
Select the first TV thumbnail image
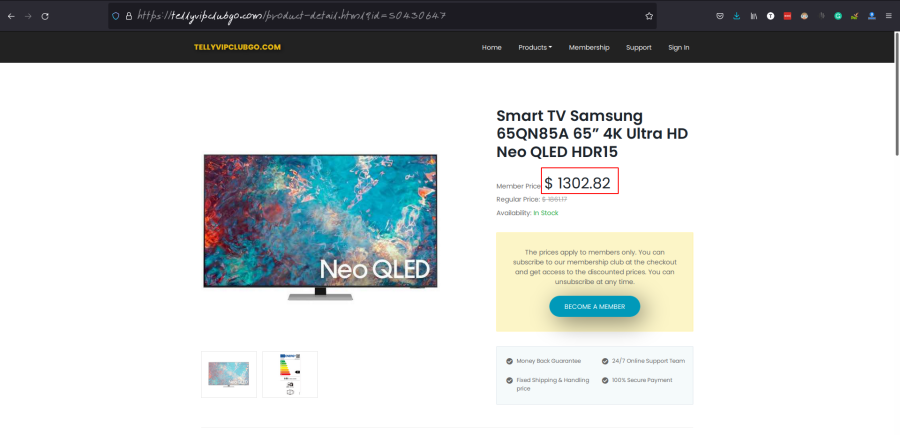coord(229,374)
